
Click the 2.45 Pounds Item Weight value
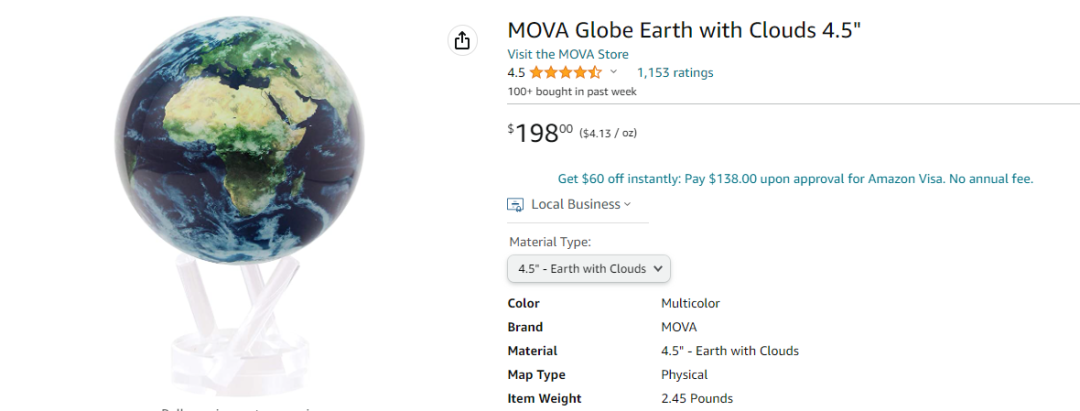pyautogui.click(x=696, y=399)
